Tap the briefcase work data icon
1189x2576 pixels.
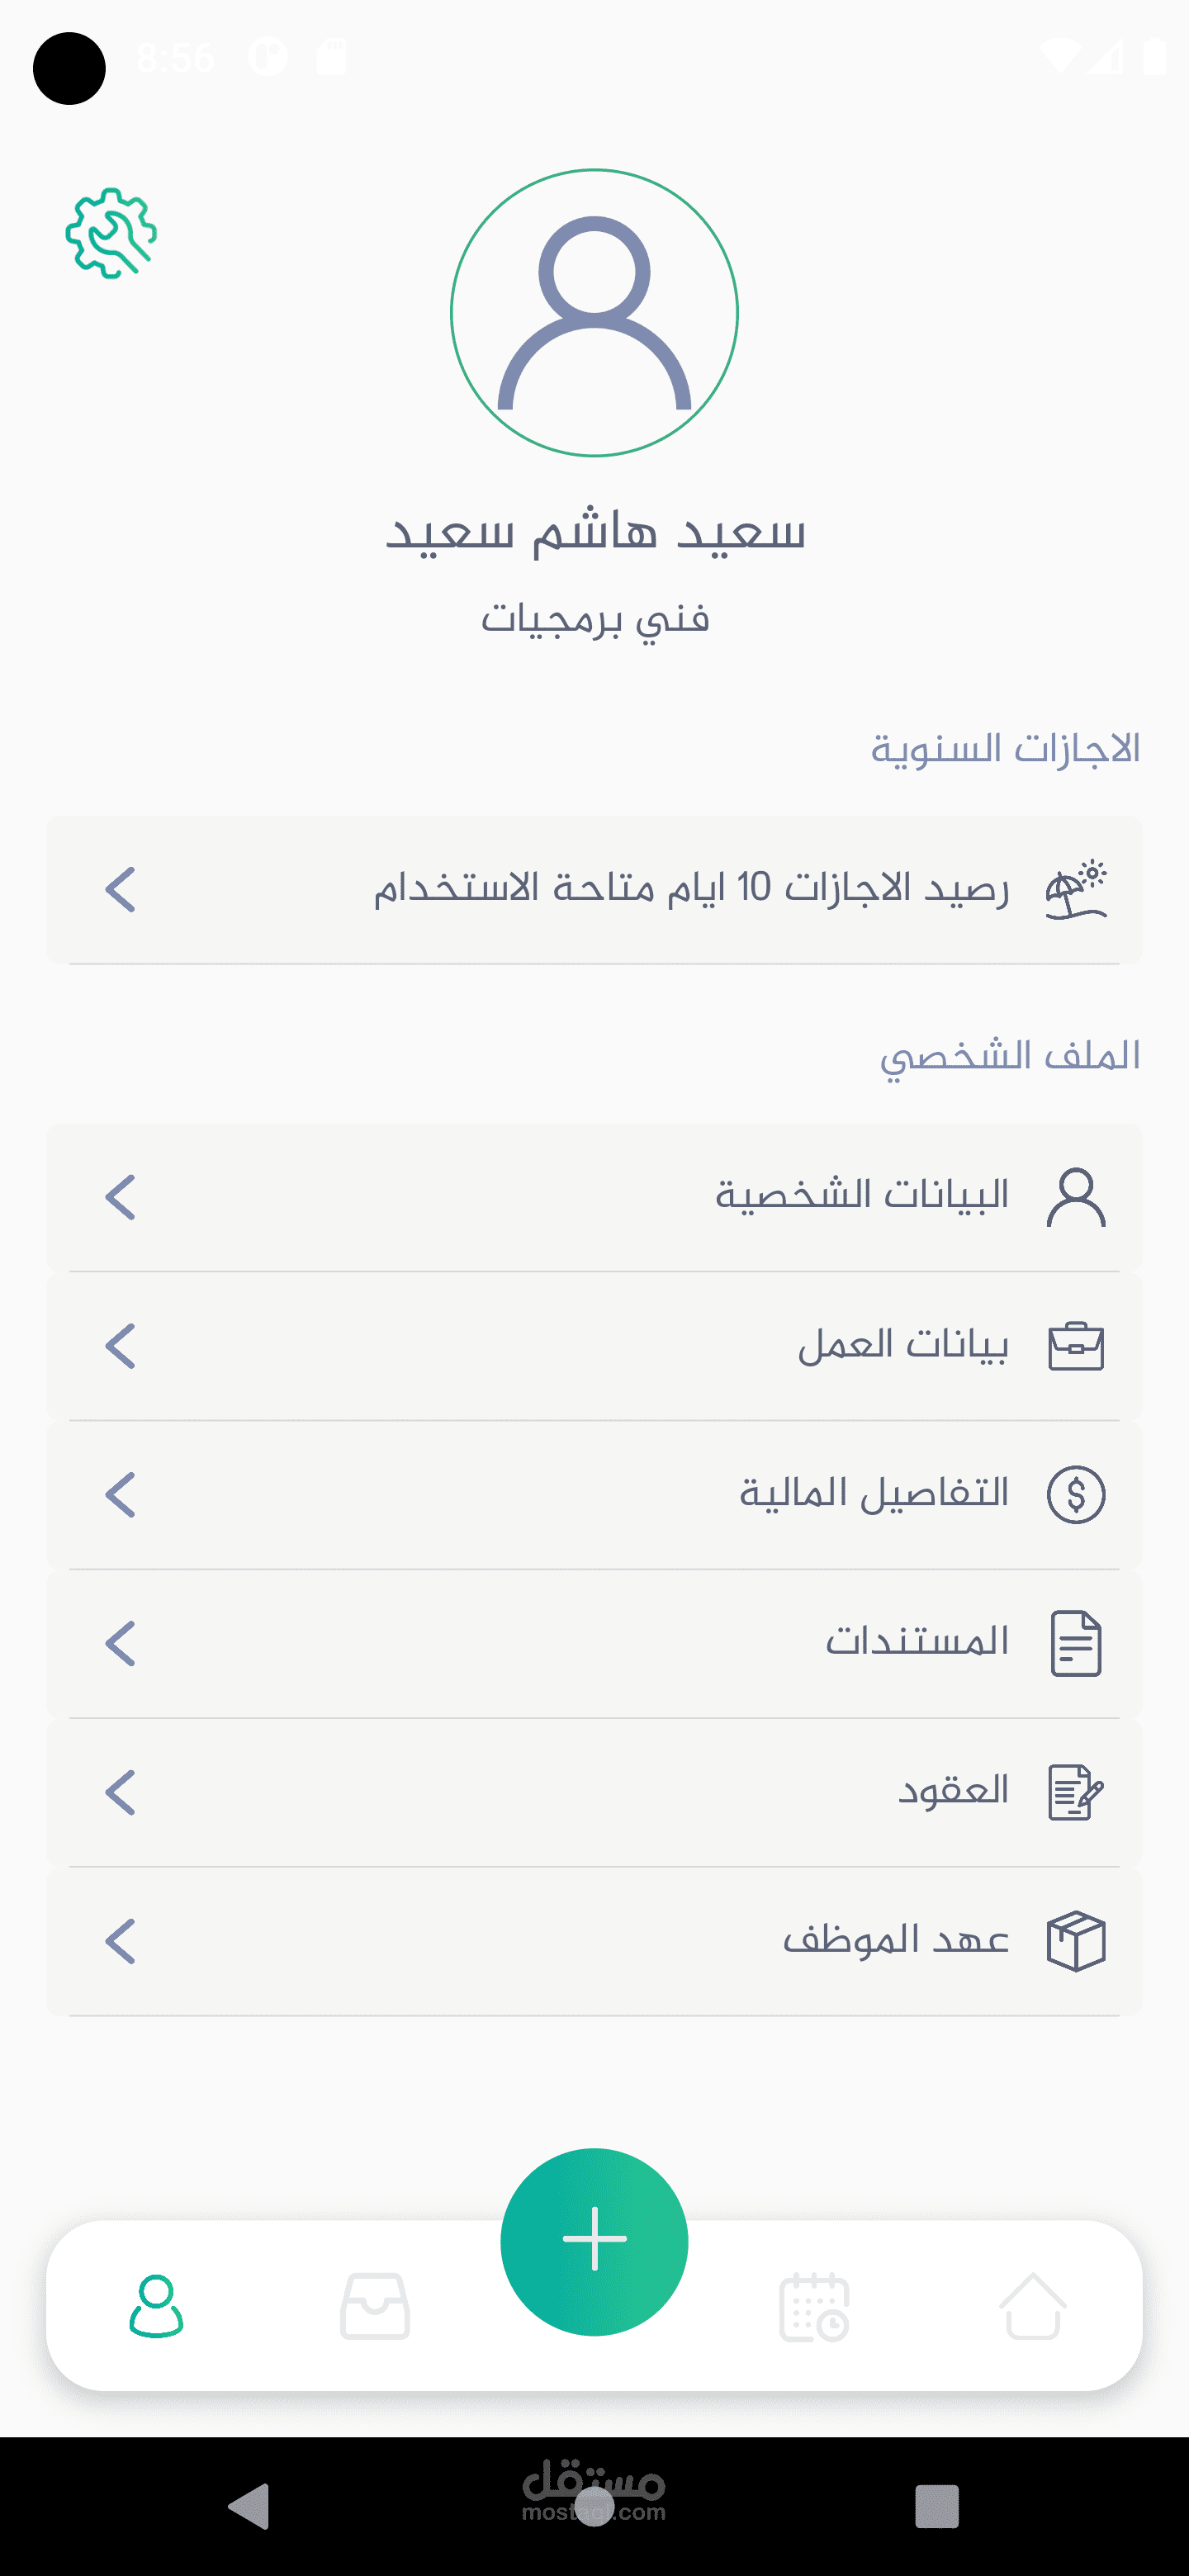click(x=1075, y=1346)
